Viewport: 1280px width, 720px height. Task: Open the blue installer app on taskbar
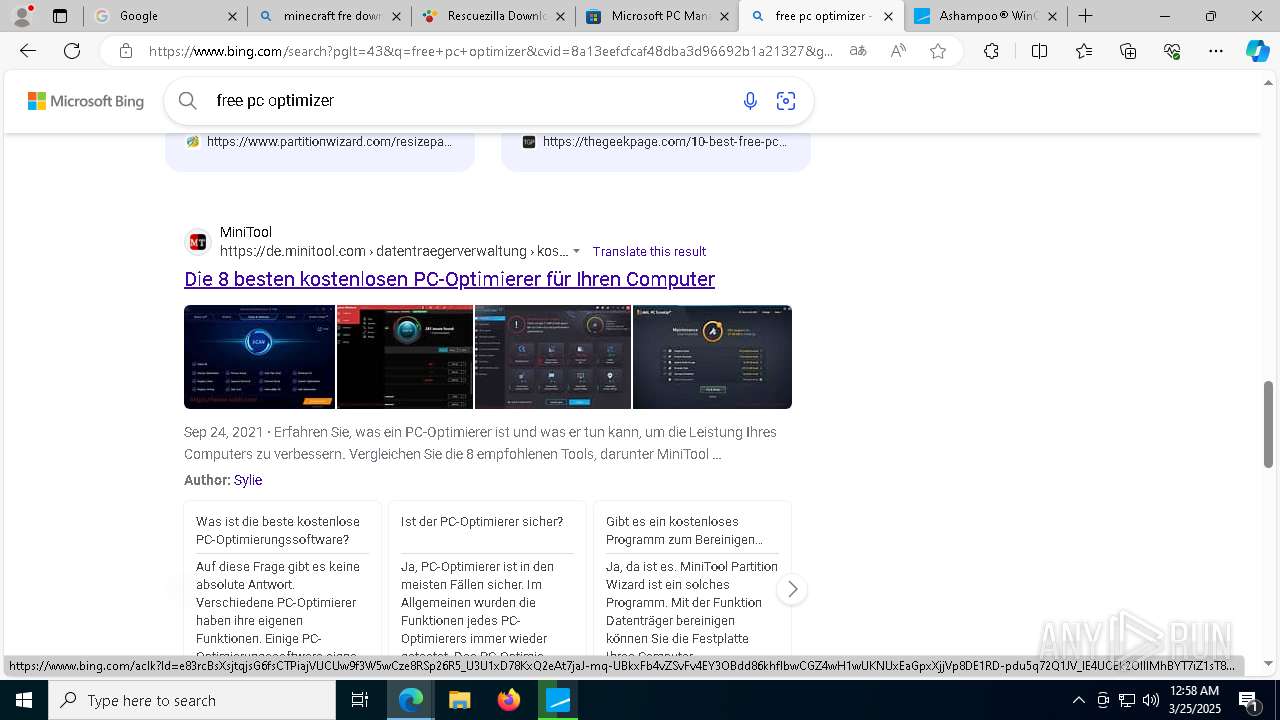click(558, 700)
